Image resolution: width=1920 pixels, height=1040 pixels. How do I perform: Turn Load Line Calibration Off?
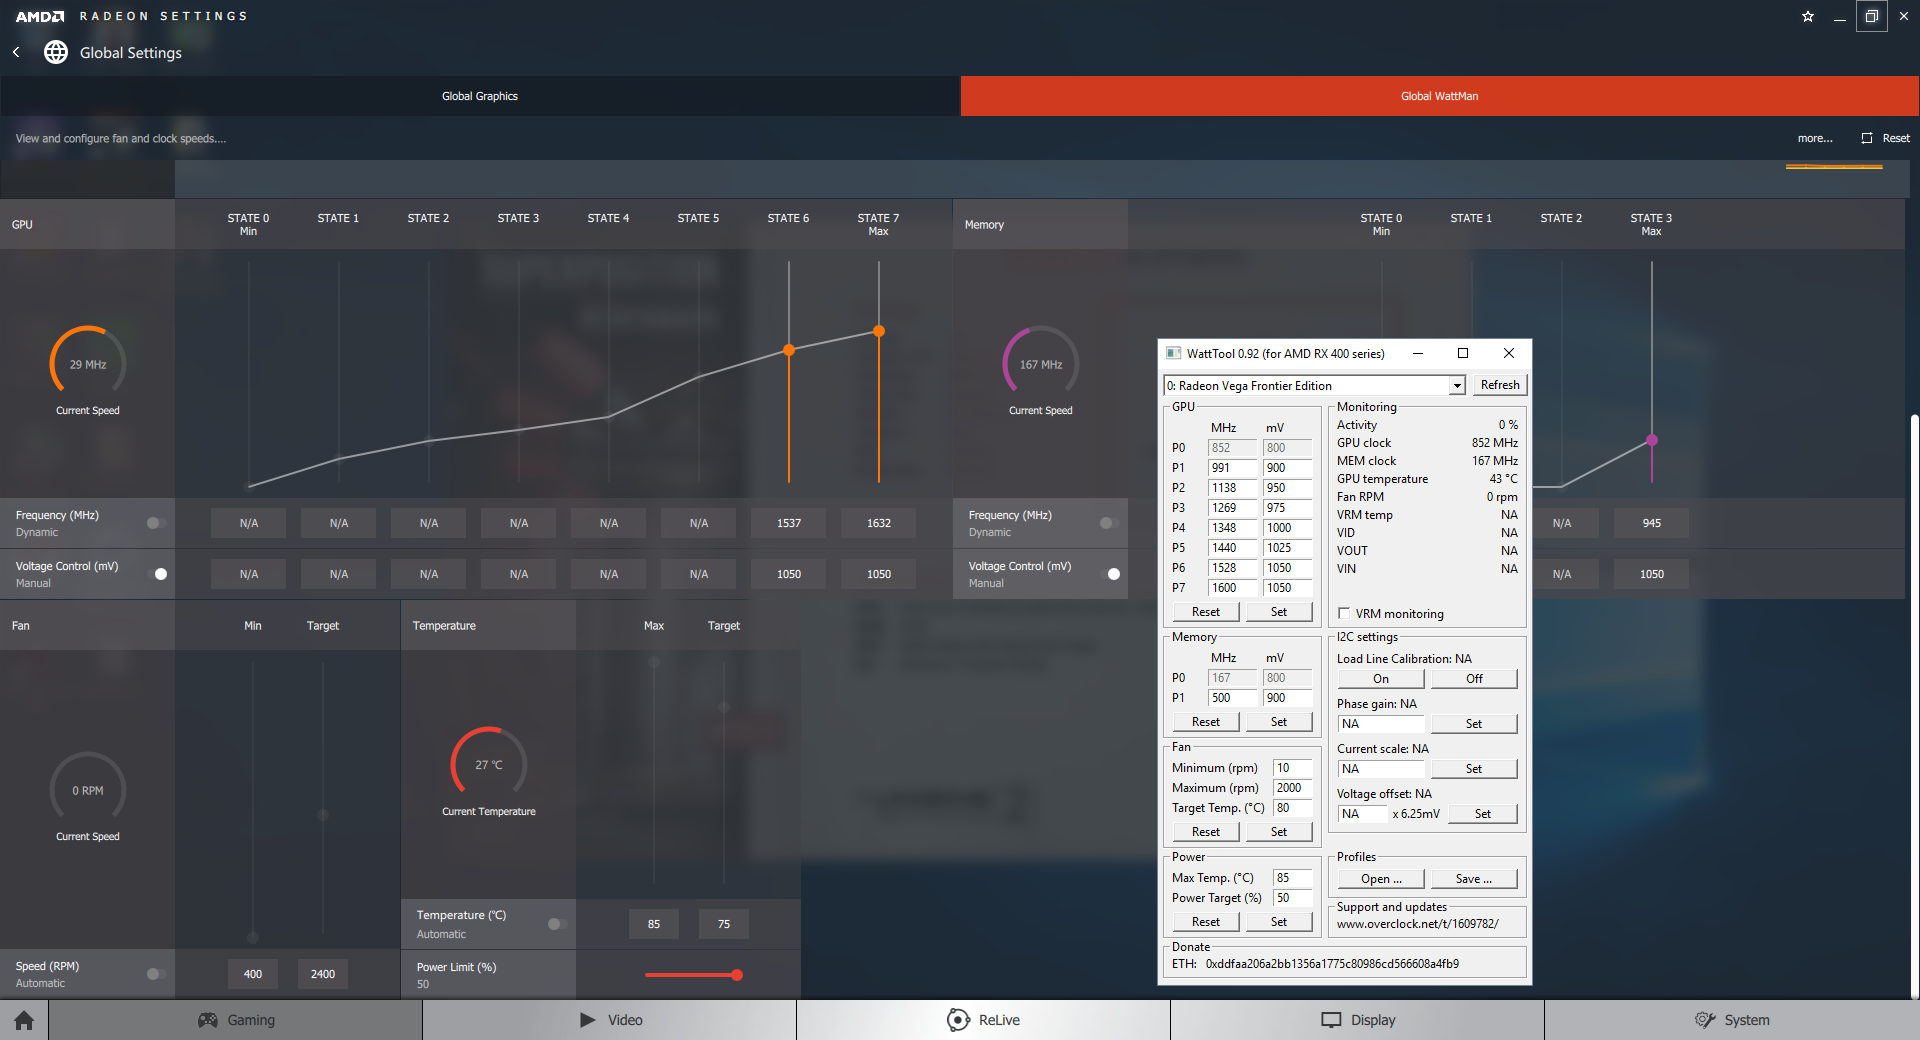click(x=1474, y=679)
